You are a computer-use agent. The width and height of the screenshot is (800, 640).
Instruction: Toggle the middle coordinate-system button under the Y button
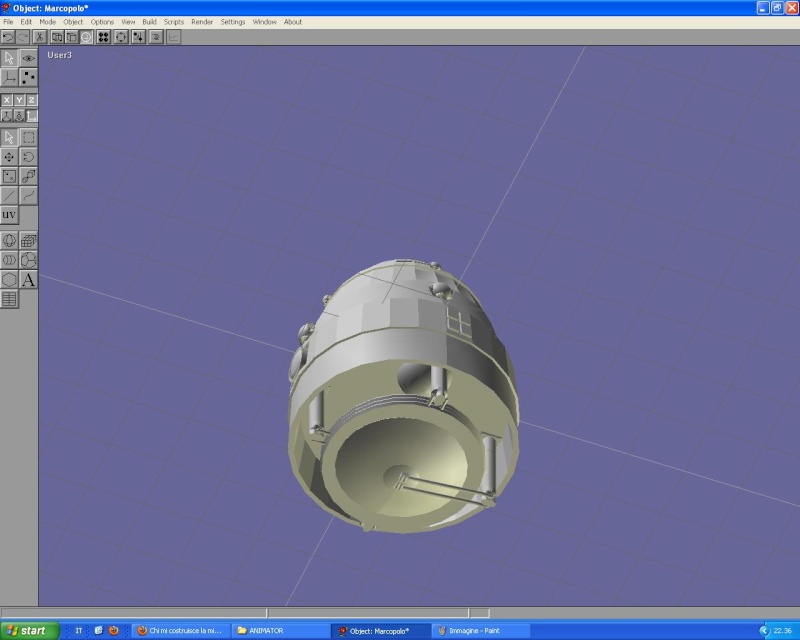19,116
